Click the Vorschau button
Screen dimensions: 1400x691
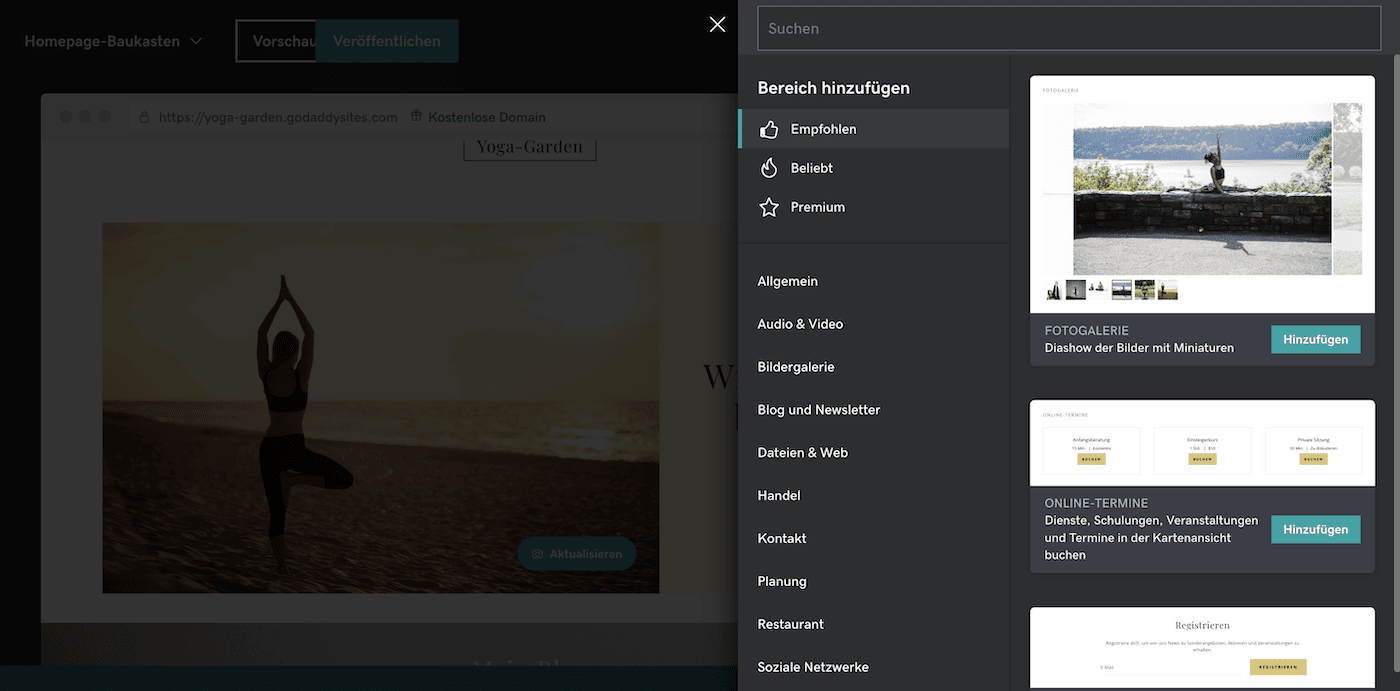[276, 41]
